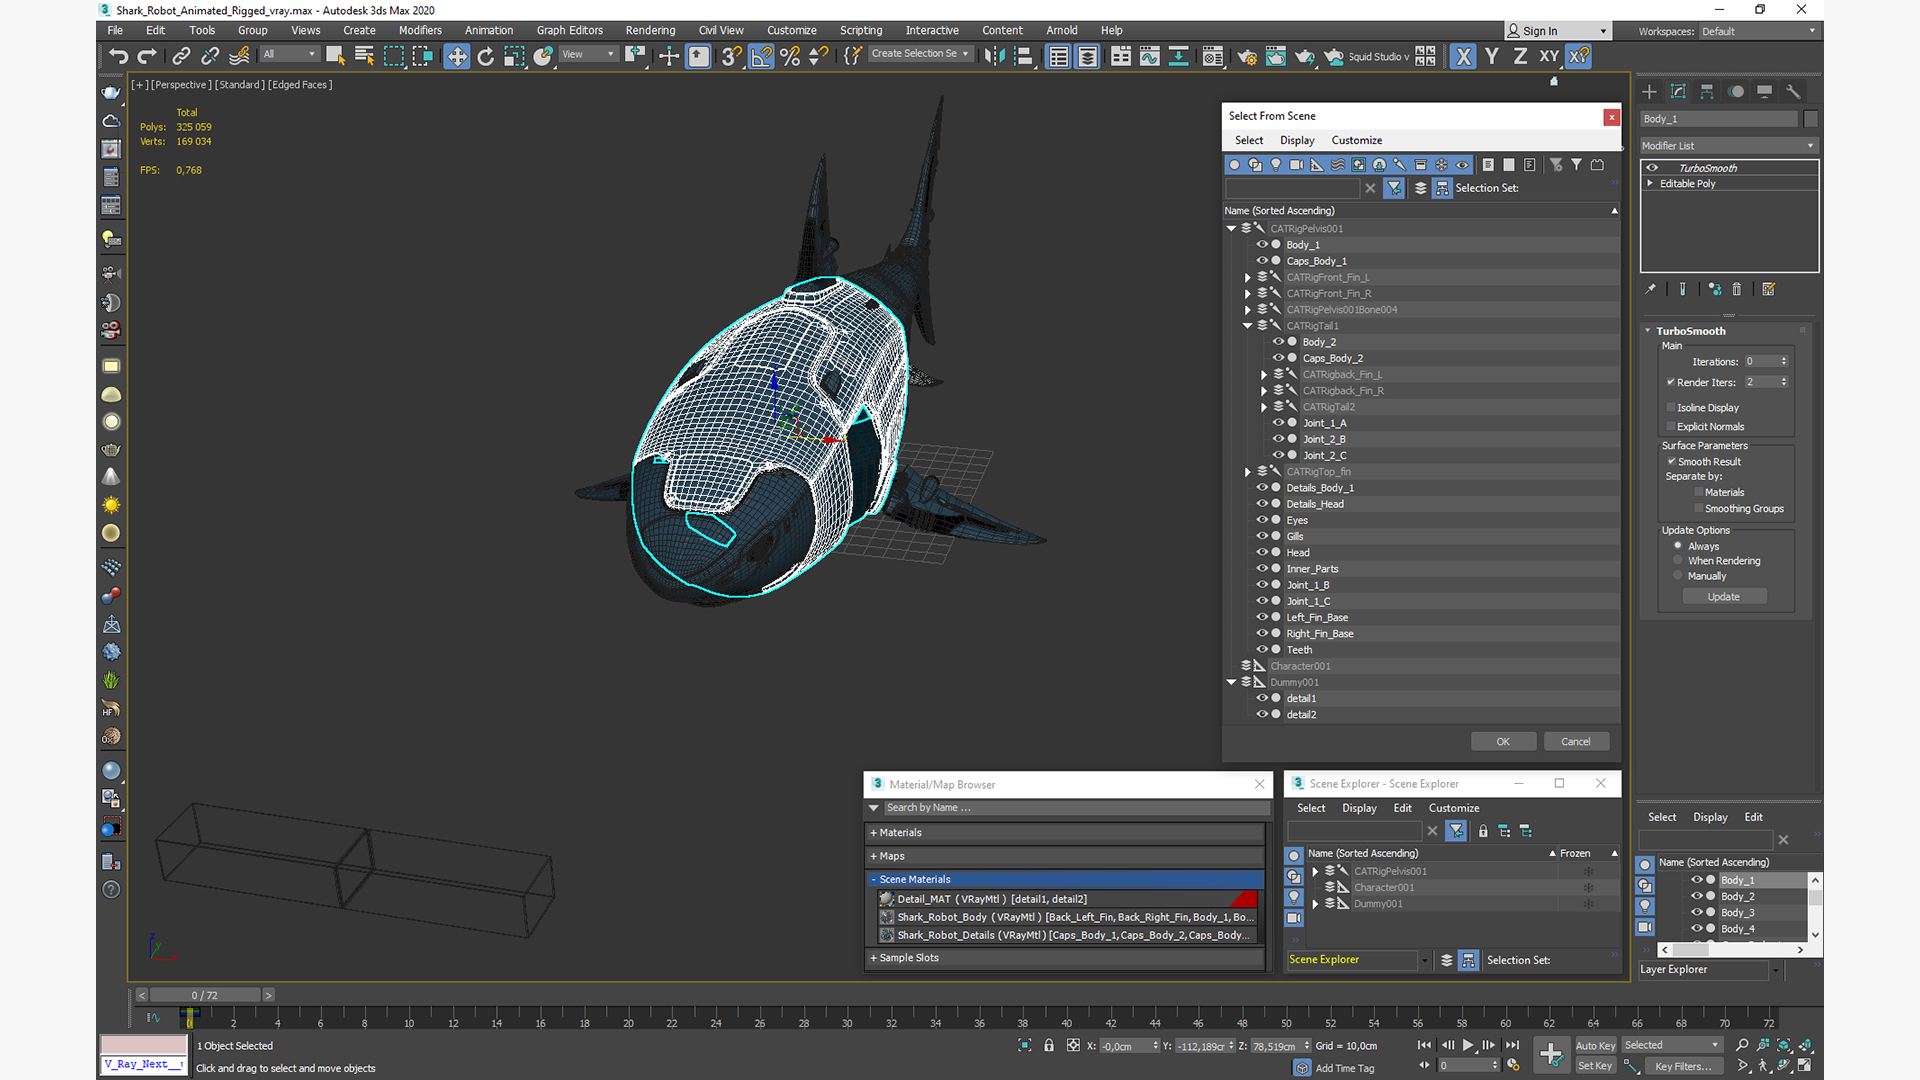1920x1080 pixels.
Task: Open the Utilities wrench panel icon
Action: (x=1793, y=91)
